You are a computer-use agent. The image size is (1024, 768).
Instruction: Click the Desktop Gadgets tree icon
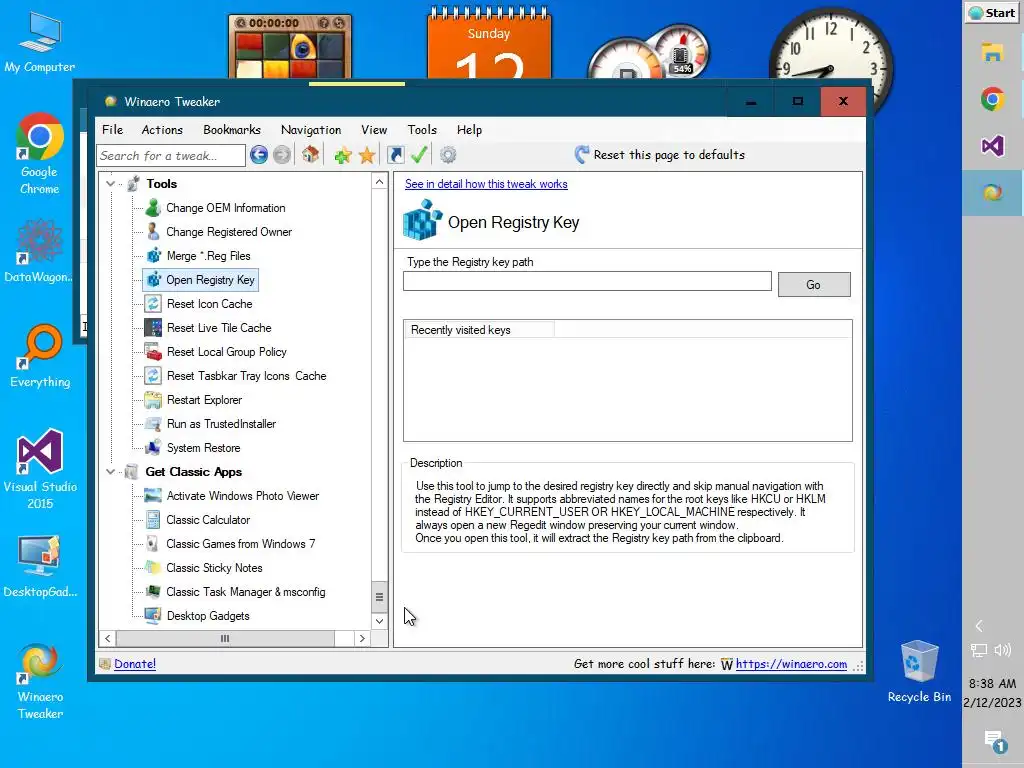point(153,616)
